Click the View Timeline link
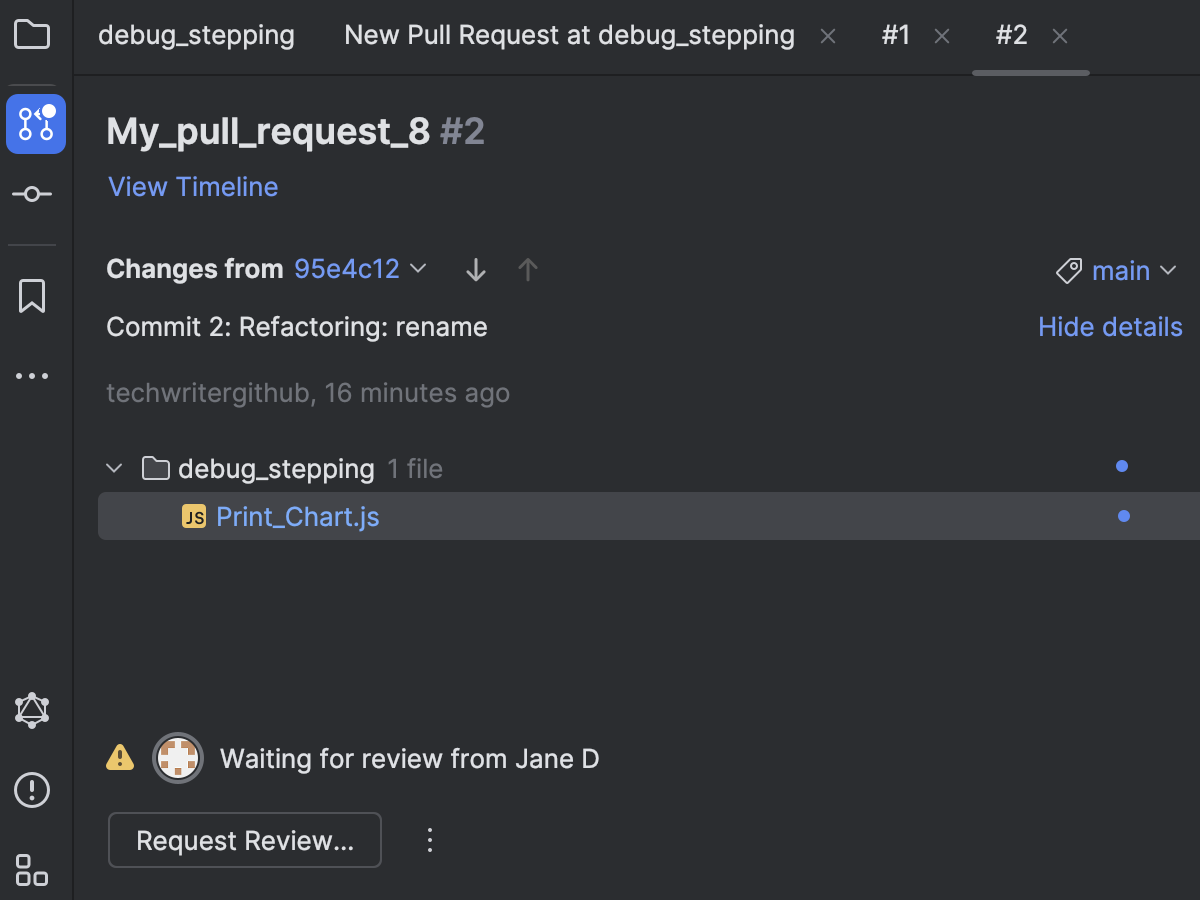The height and width of the screenshot is (900, 1200). point(192,187)
